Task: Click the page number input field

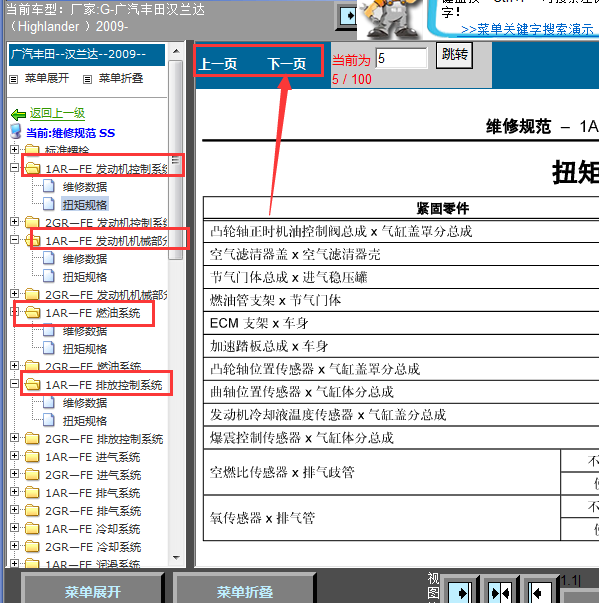Action: click(x=401, y=58)
